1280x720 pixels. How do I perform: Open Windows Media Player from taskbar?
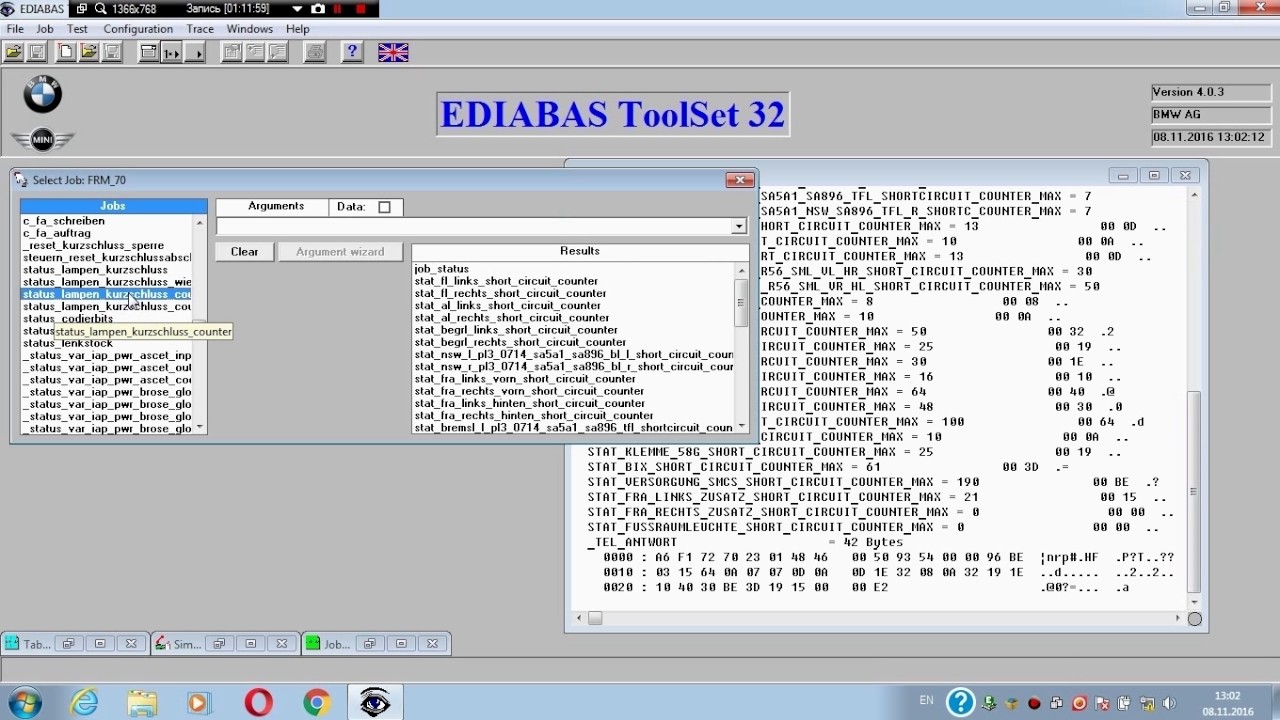click(198, 703)
